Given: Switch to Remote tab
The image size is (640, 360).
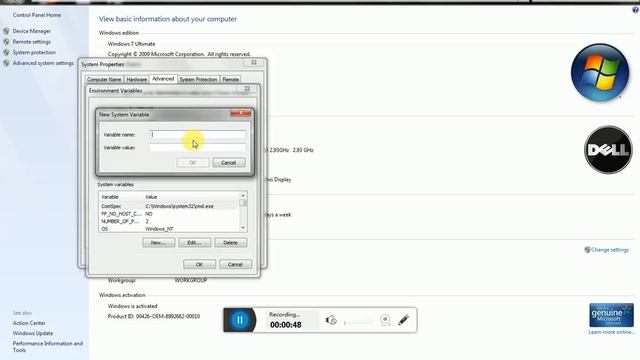Looking at the screenshot, I should click(231, 80).
